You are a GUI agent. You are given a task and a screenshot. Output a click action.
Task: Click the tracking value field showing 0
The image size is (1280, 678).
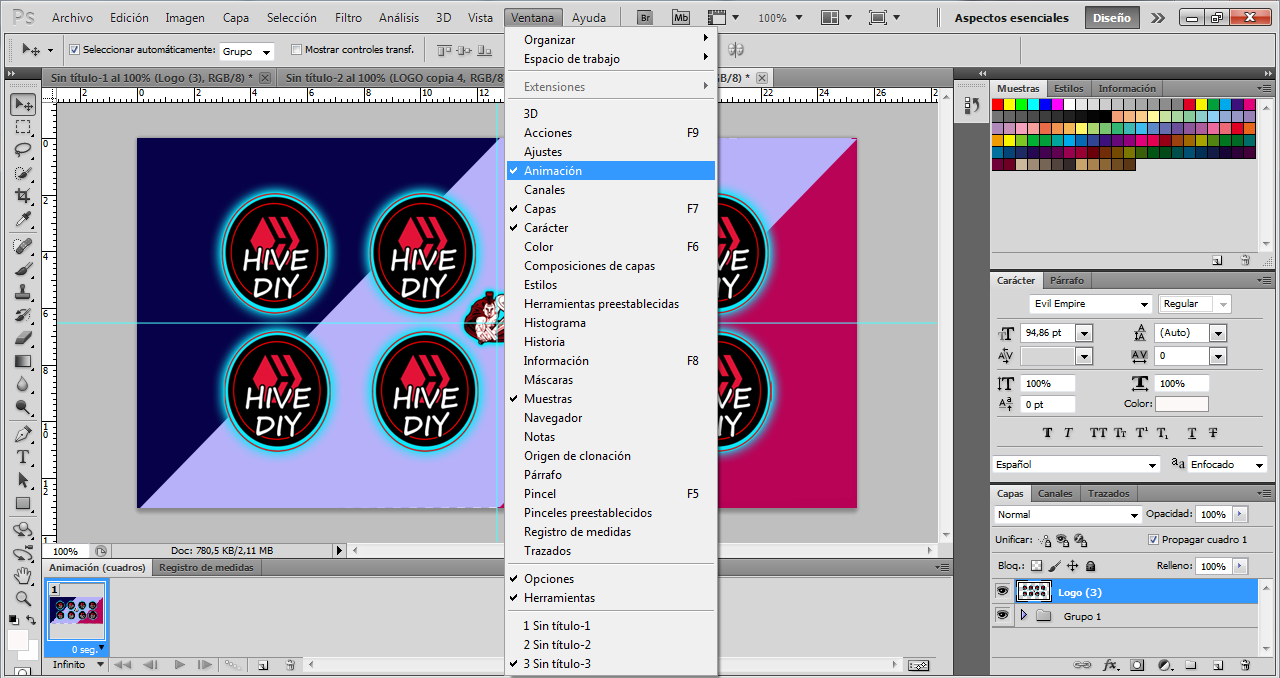click(x=1181, y=356)
